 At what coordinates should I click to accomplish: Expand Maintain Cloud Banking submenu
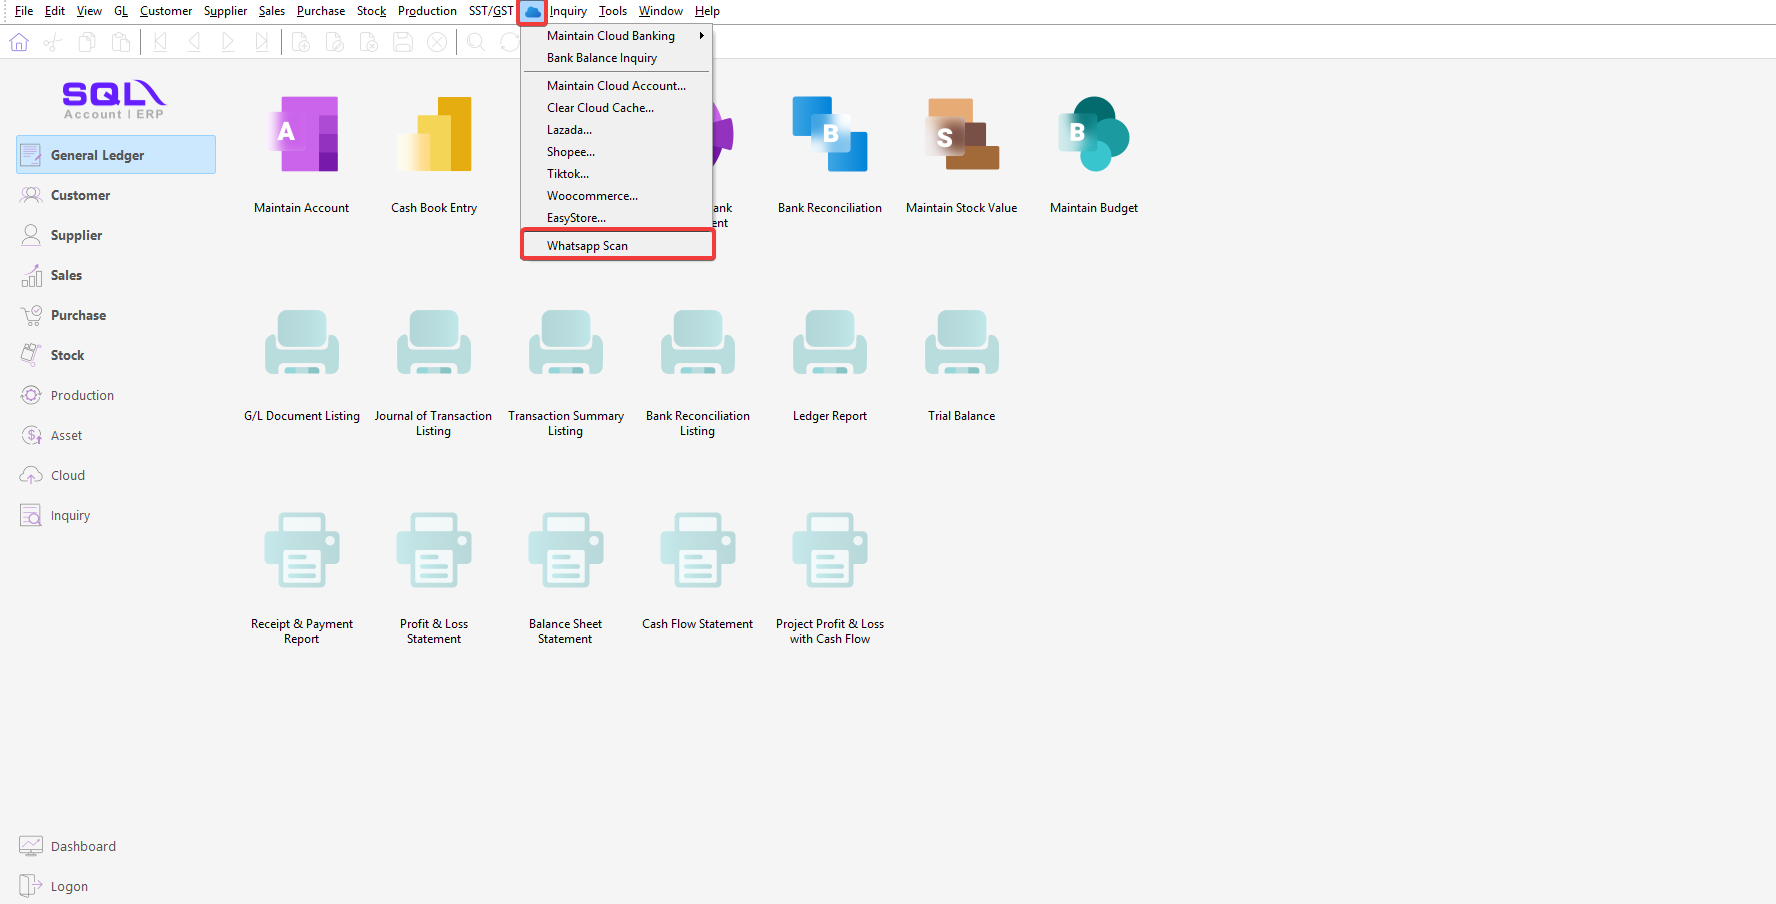tap(617, 36)
